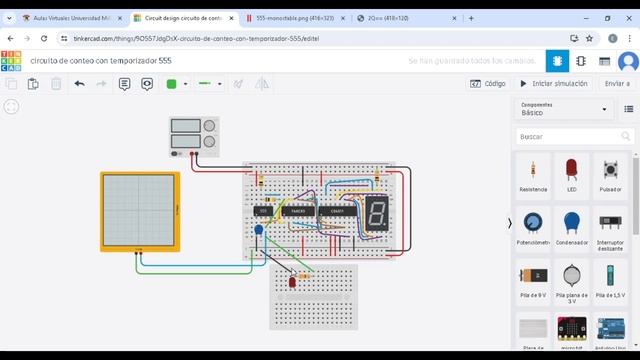Click the red LED on small breadboard
The image size is (640, 360).
click(x=292, y=282)
